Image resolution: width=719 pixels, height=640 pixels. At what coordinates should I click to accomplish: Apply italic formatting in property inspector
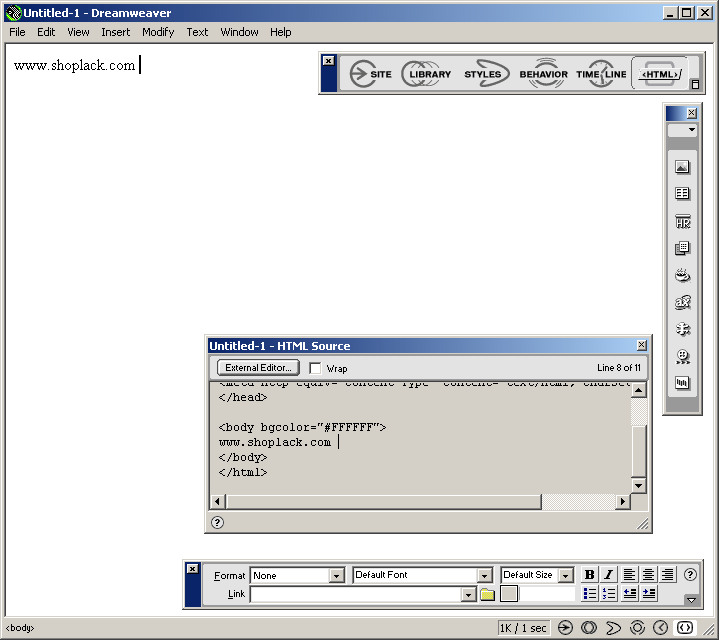click(608, 574)
